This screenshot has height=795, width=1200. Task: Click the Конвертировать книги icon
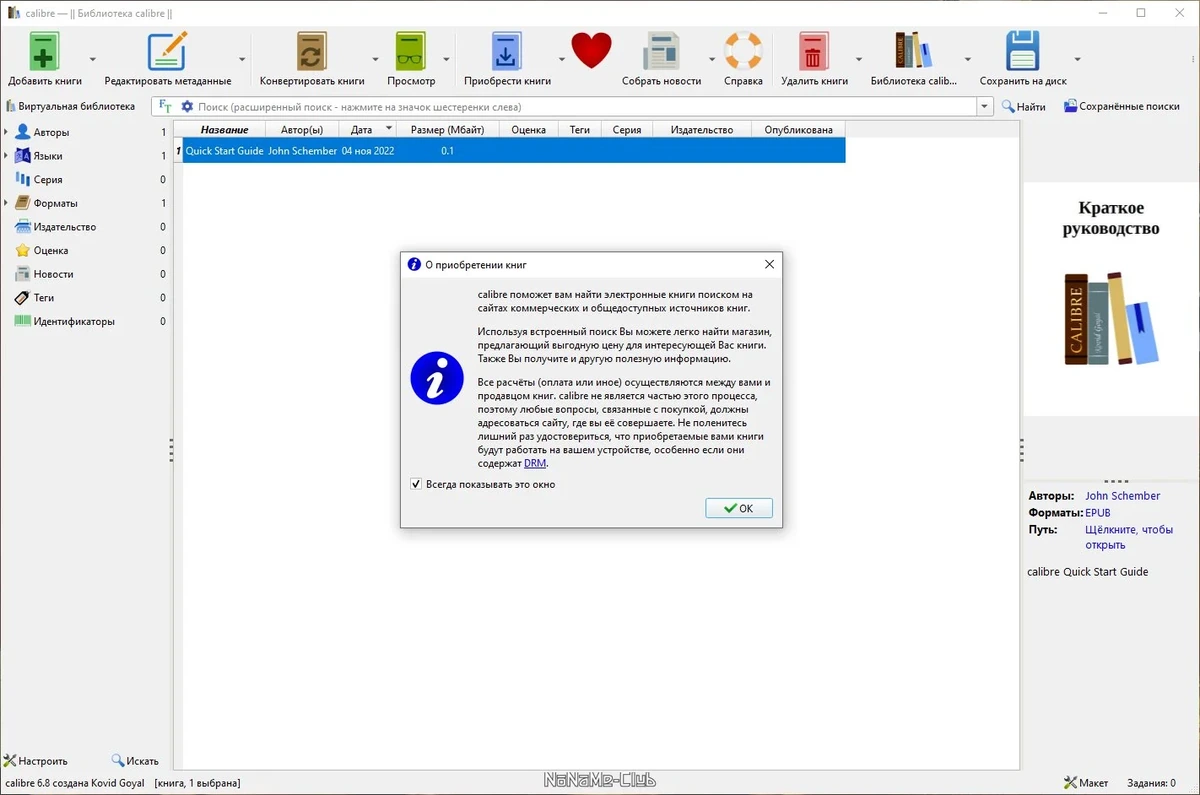click(x=312, y=51)
